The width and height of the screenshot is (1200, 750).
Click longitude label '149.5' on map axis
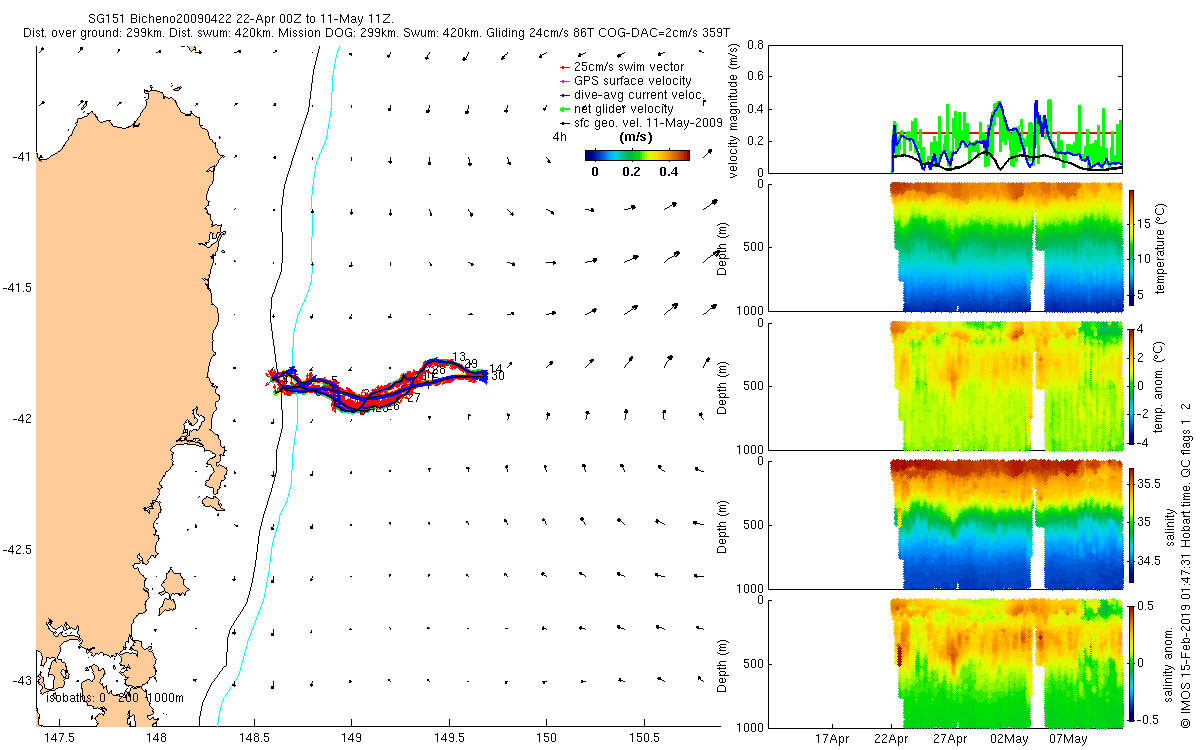coord(449,738)
